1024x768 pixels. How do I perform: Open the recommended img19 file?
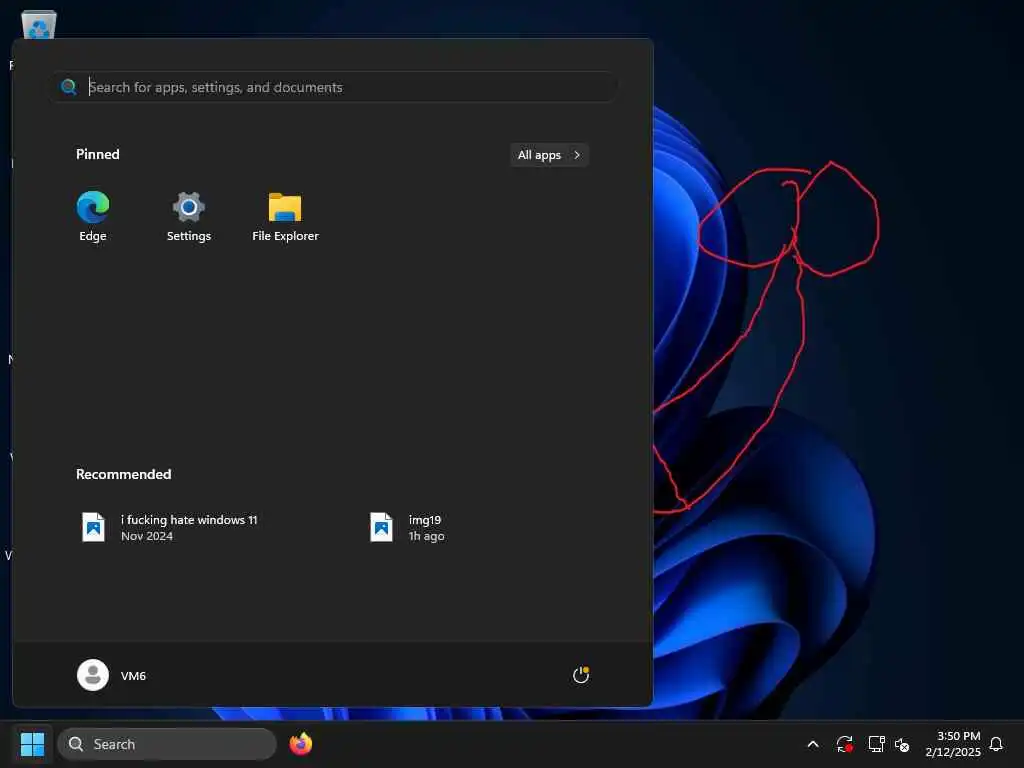(x=408, y=527)
